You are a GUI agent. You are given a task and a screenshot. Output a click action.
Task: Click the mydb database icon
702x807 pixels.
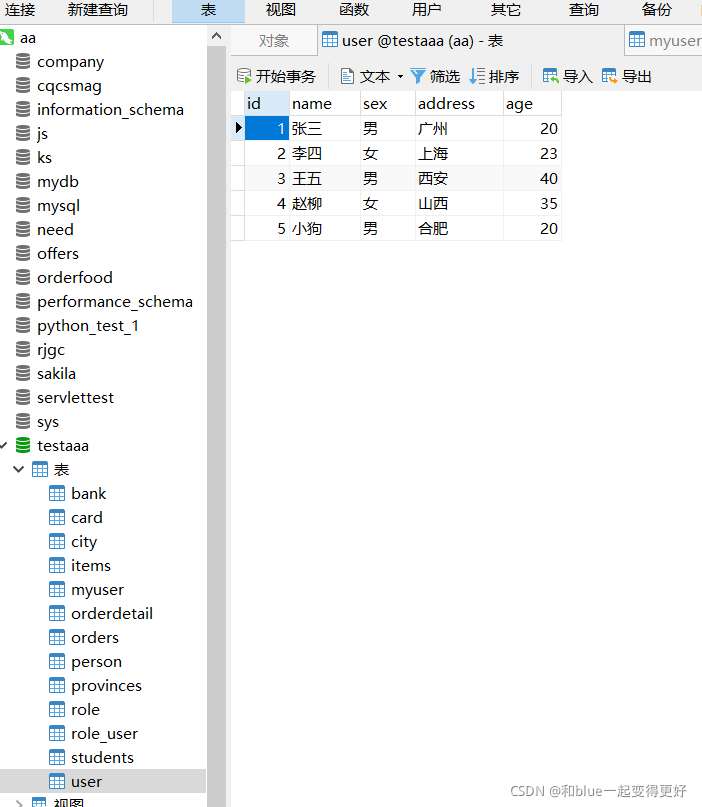(x=23, y=182)
